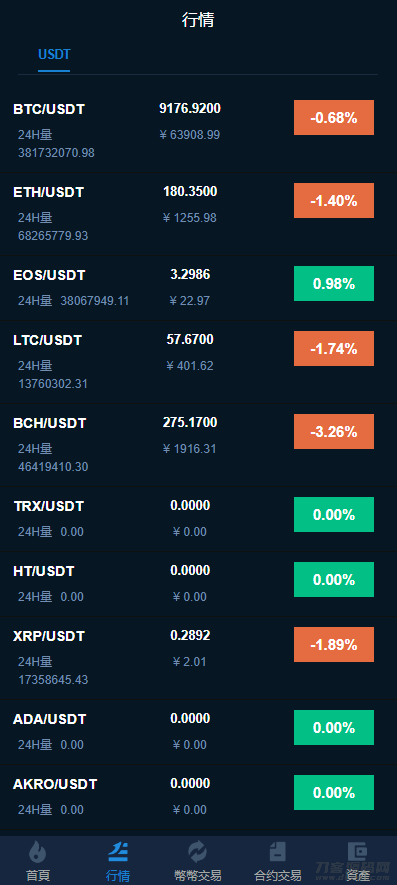Click the -1.74% badge for LTC
The image size is (397, 885).
334,348
